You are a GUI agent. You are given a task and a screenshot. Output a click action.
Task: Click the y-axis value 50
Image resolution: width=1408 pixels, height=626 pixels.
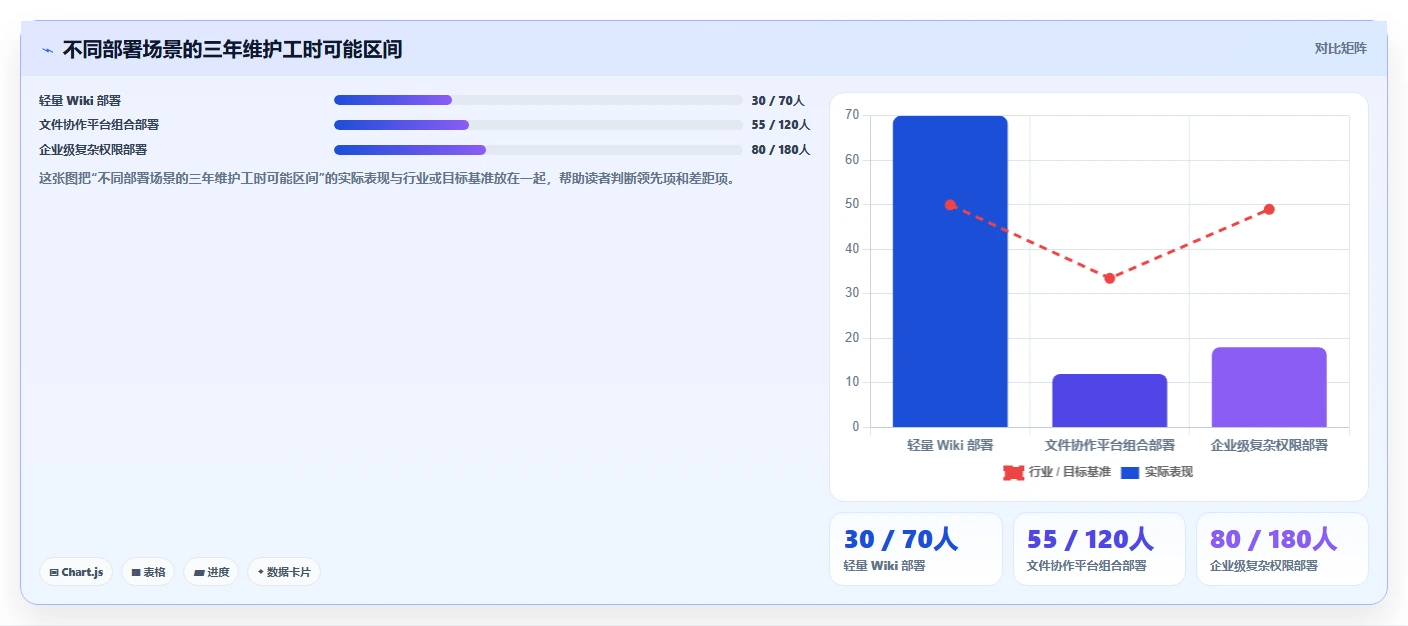pyautogui.click(x=852, y=204)
